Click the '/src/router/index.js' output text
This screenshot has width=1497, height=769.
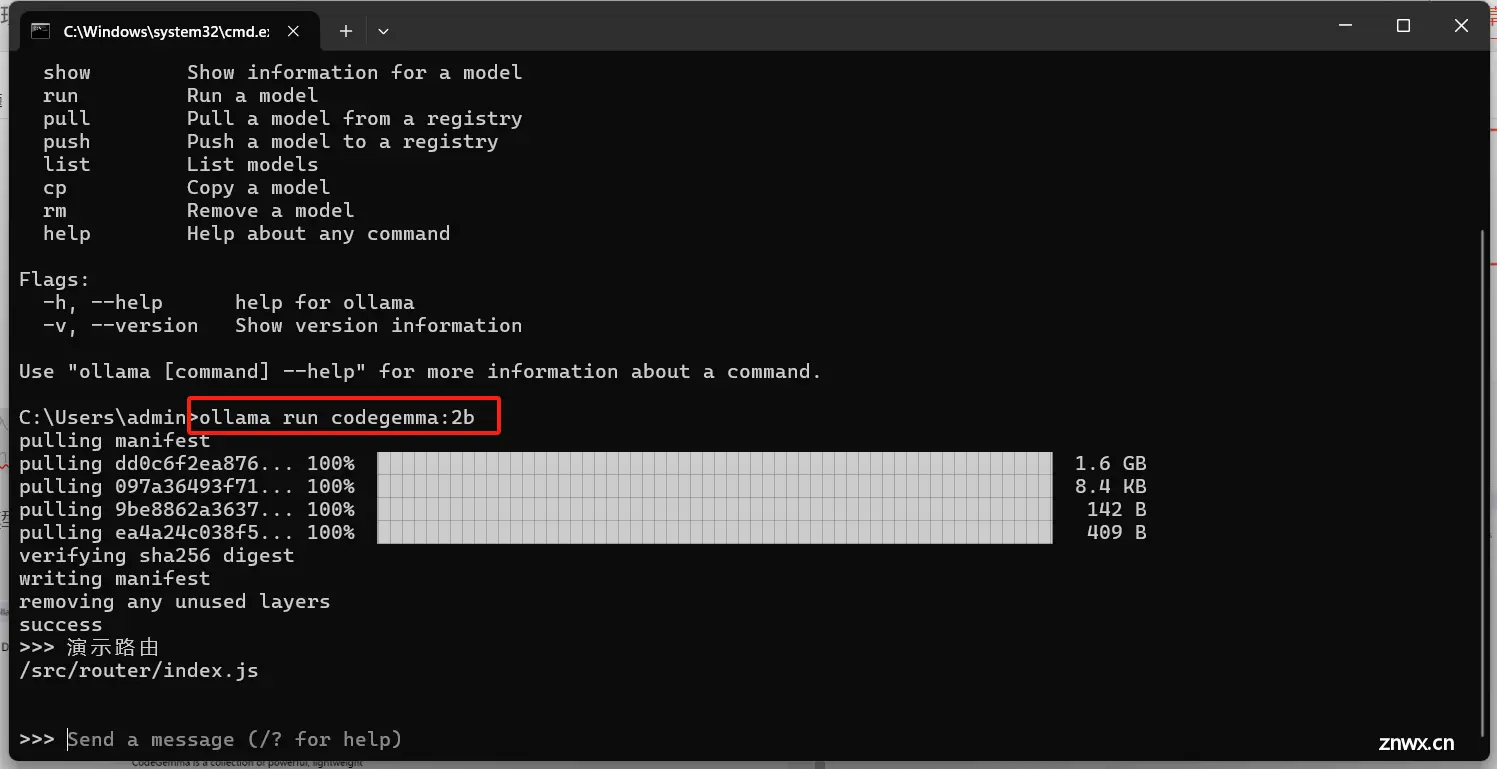pos(139,670)
